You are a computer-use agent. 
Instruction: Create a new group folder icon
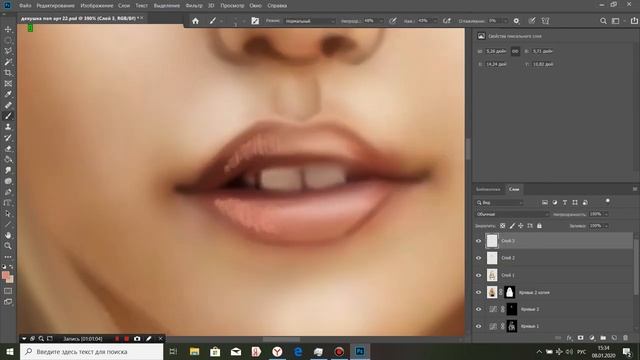pos(603,338)
